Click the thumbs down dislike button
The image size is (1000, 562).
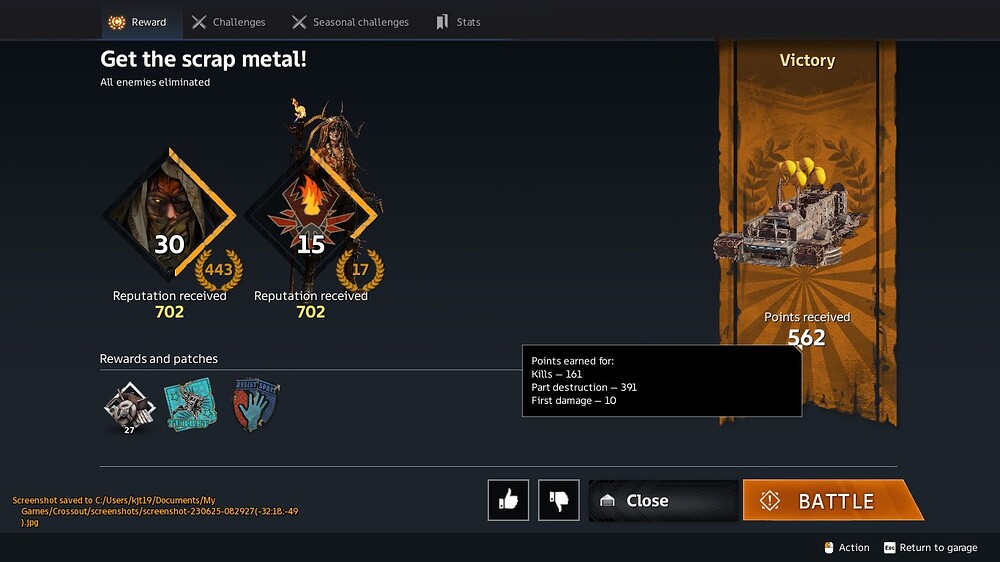(x=559, y=500)
